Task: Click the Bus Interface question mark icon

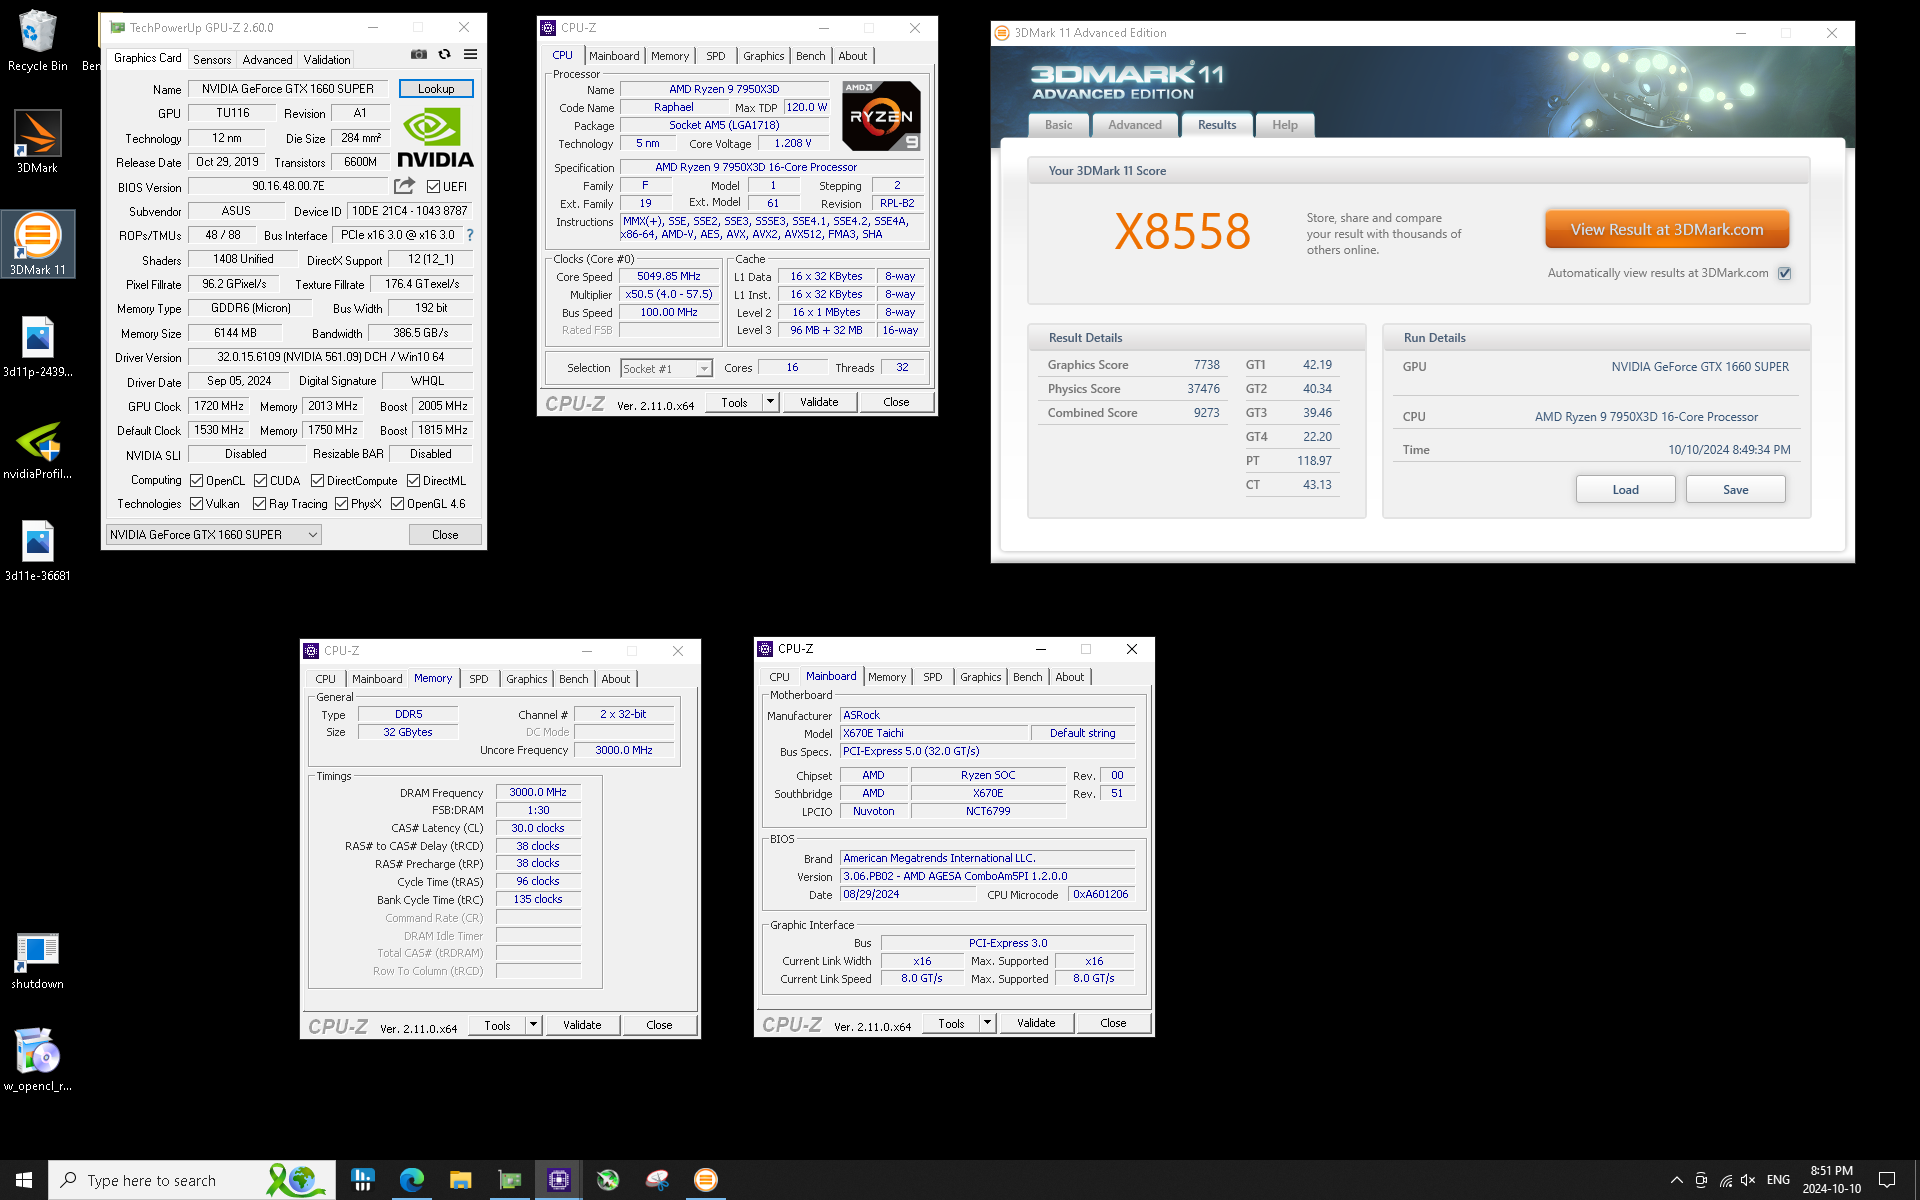Action: (470, 235)
